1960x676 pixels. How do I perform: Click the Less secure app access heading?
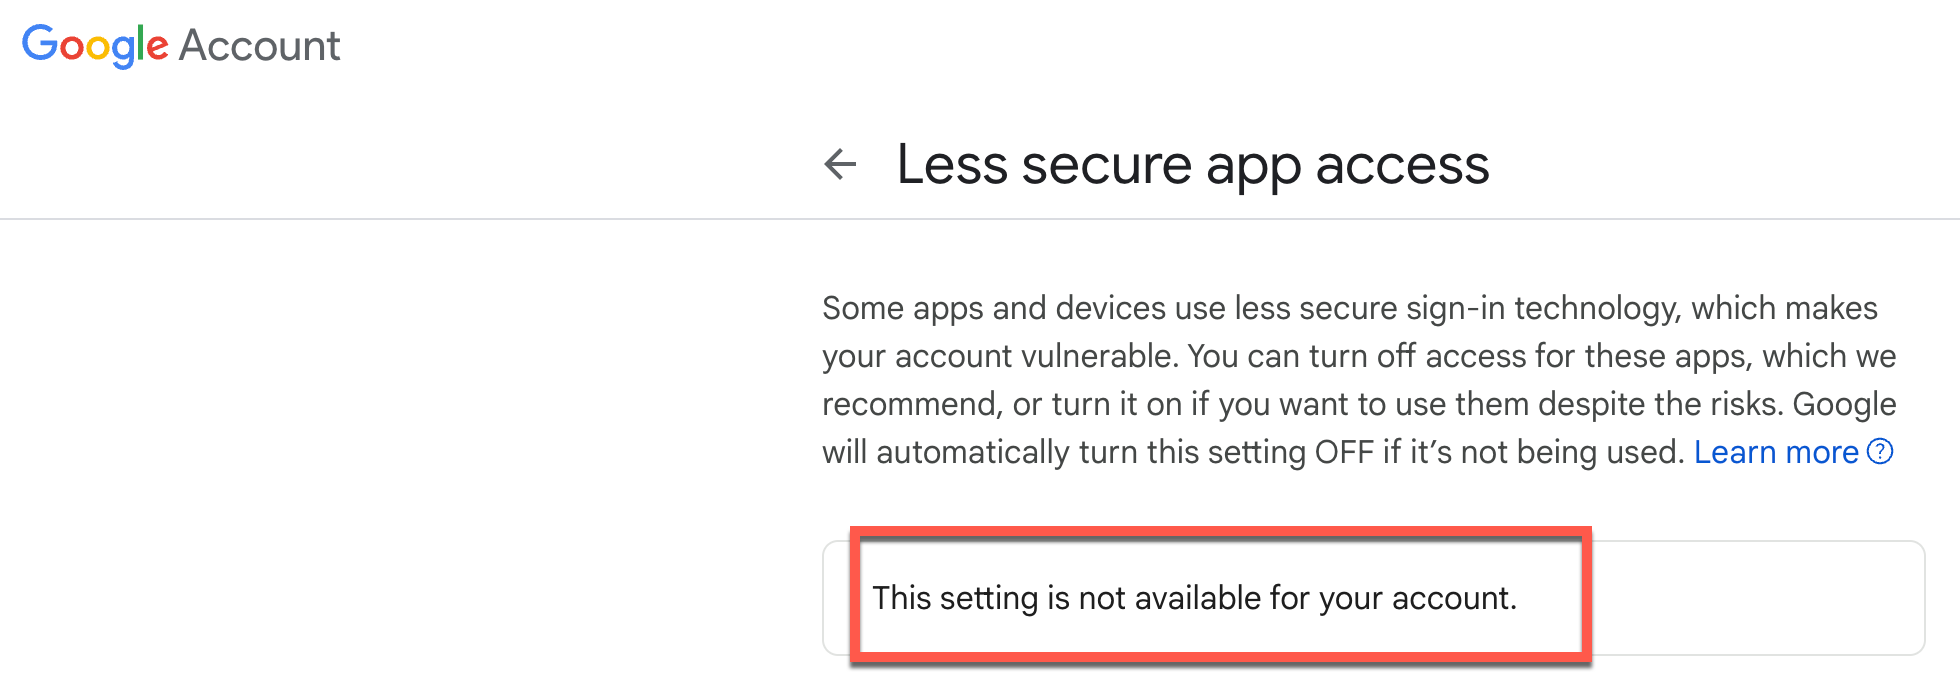(x=1192, y=164)
